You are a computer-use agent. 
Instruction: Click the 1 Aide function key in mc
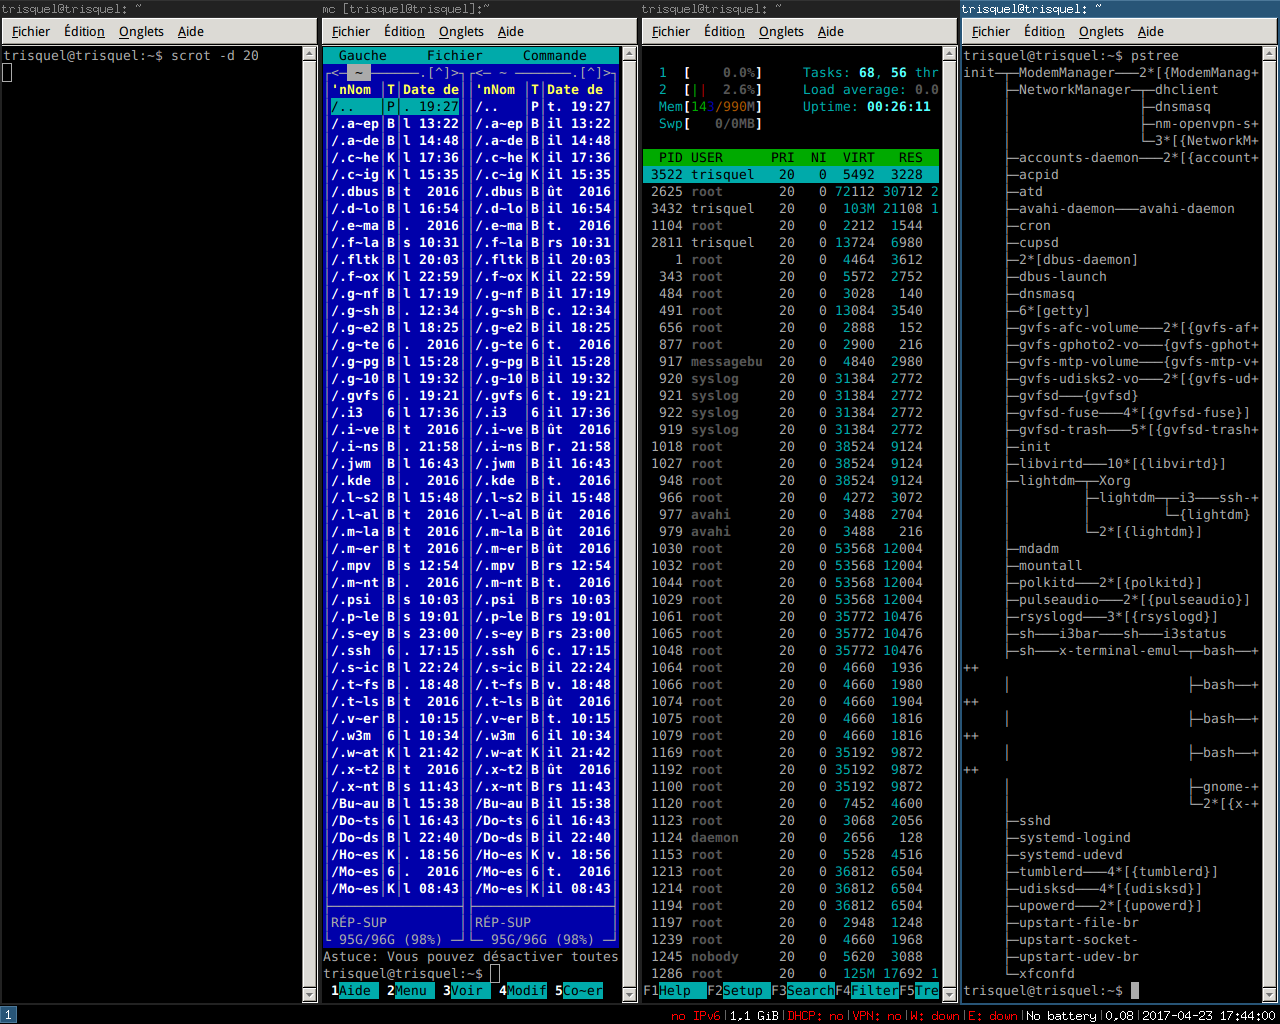355,991
